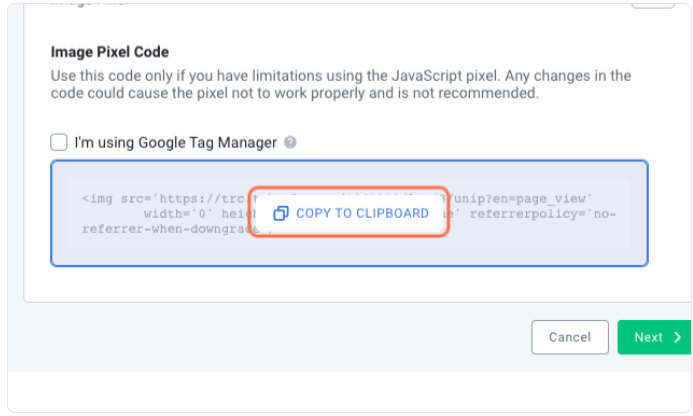
Task: Click the help question mark icon
Action: click(x=290, y=142)
